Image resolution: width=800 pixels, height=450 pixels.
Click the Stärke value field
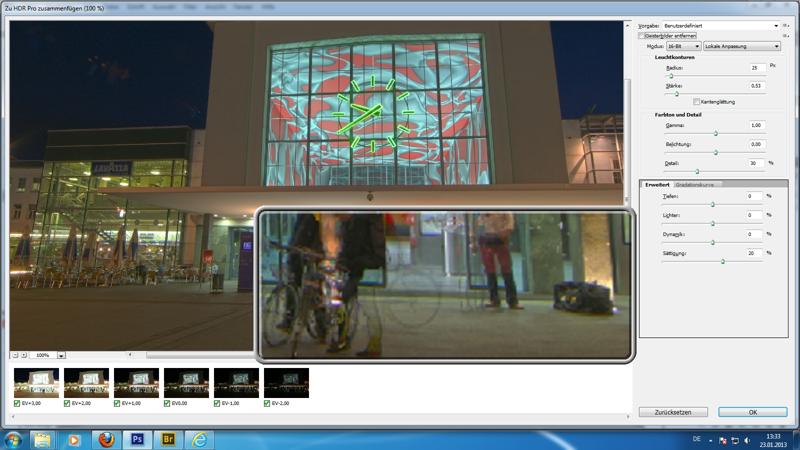pyautogui.click(x=758, y=86)
